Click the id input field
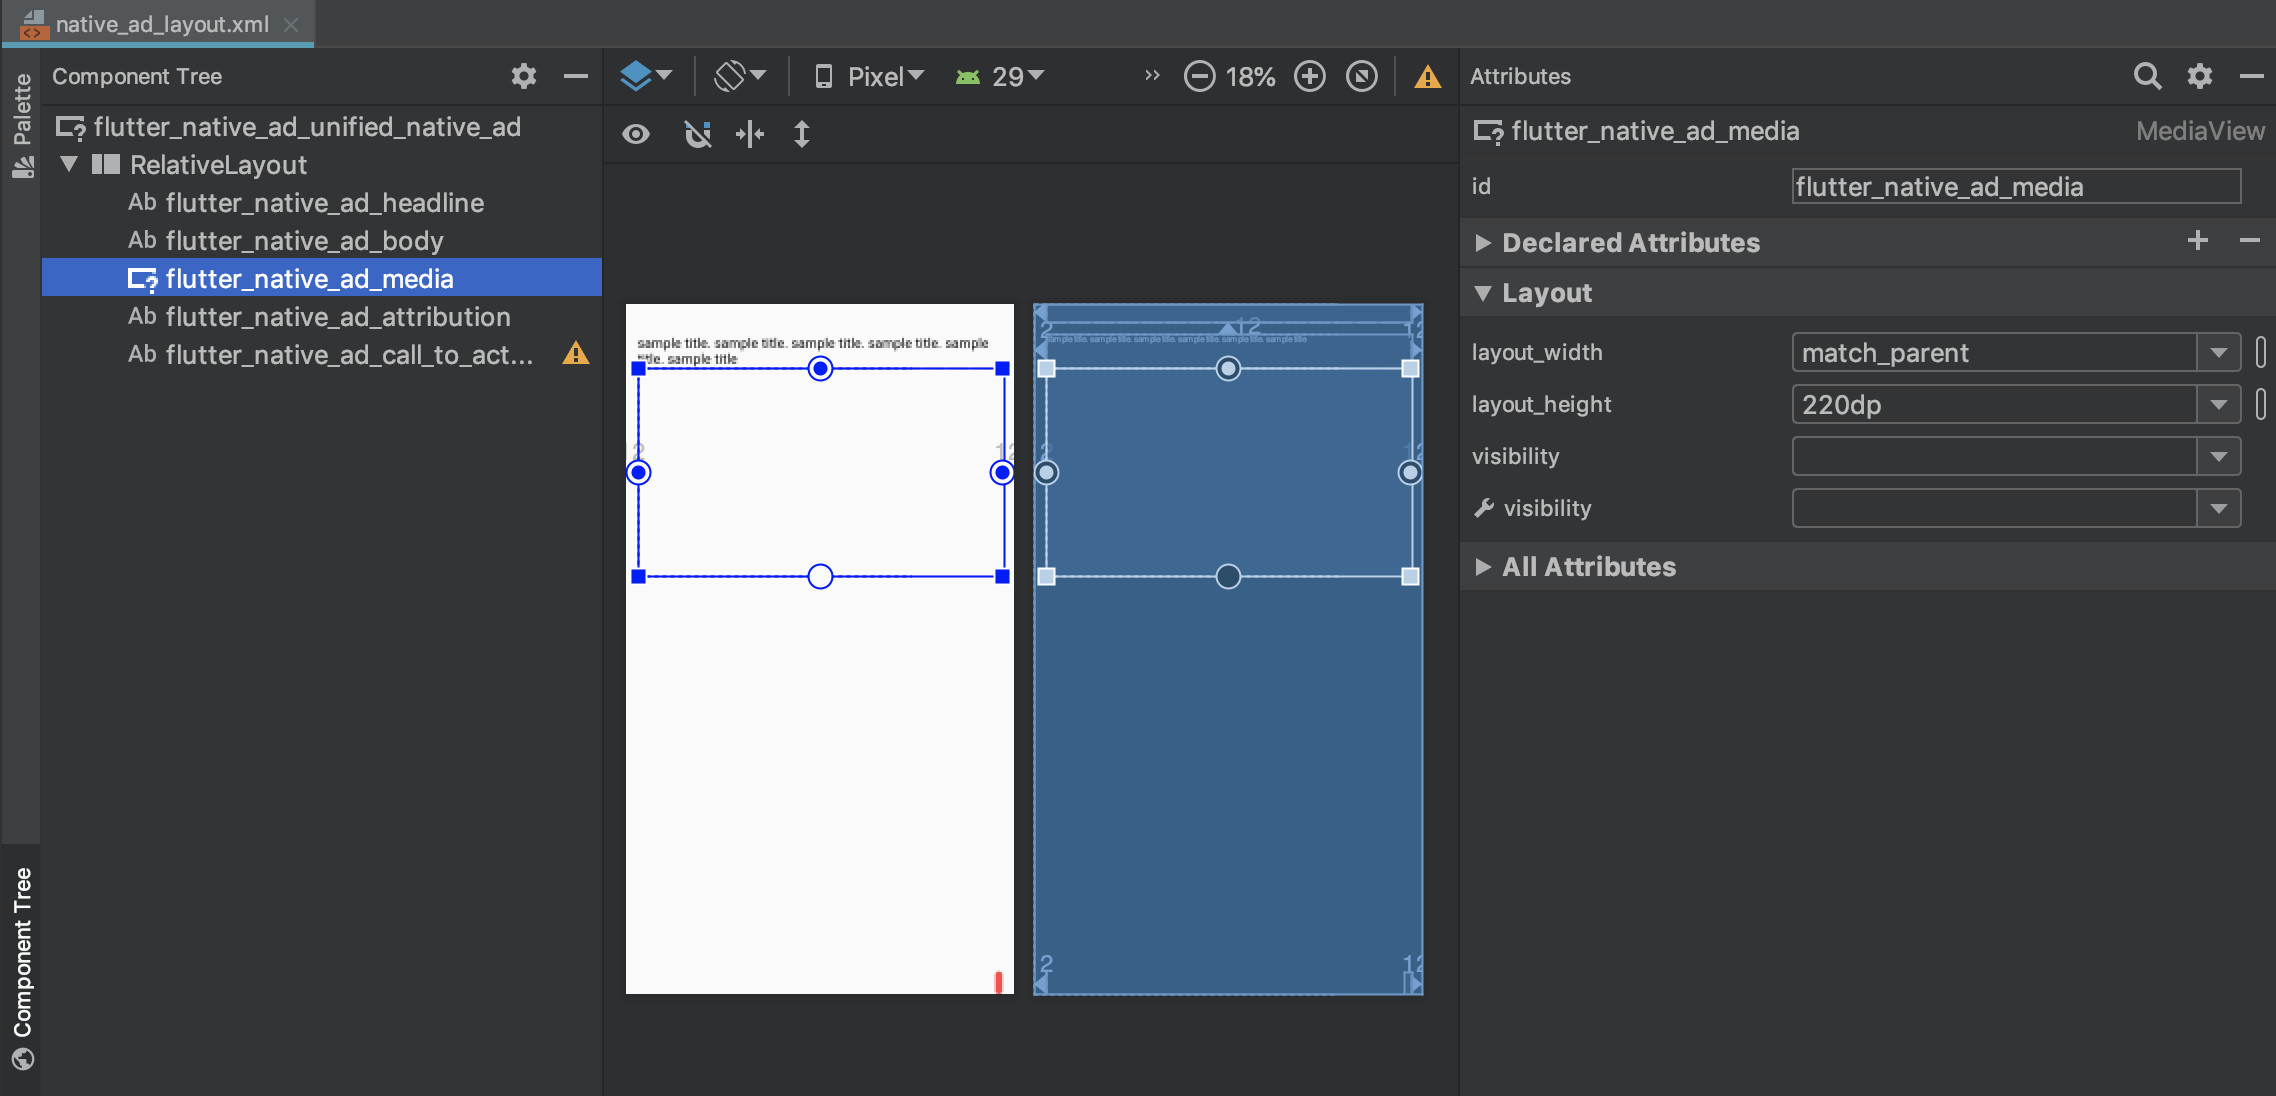The image size is (2276, 1096). point(2014,187)
